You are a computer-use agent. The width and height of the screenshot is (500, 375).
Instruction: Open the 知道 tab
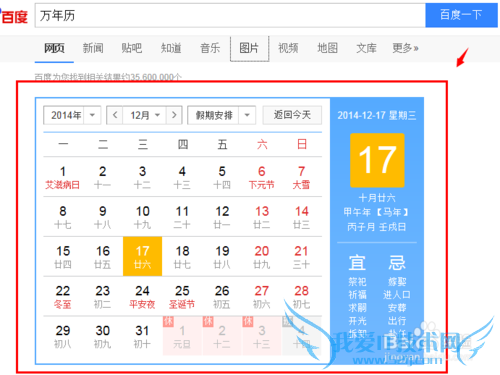coord(171,48)
